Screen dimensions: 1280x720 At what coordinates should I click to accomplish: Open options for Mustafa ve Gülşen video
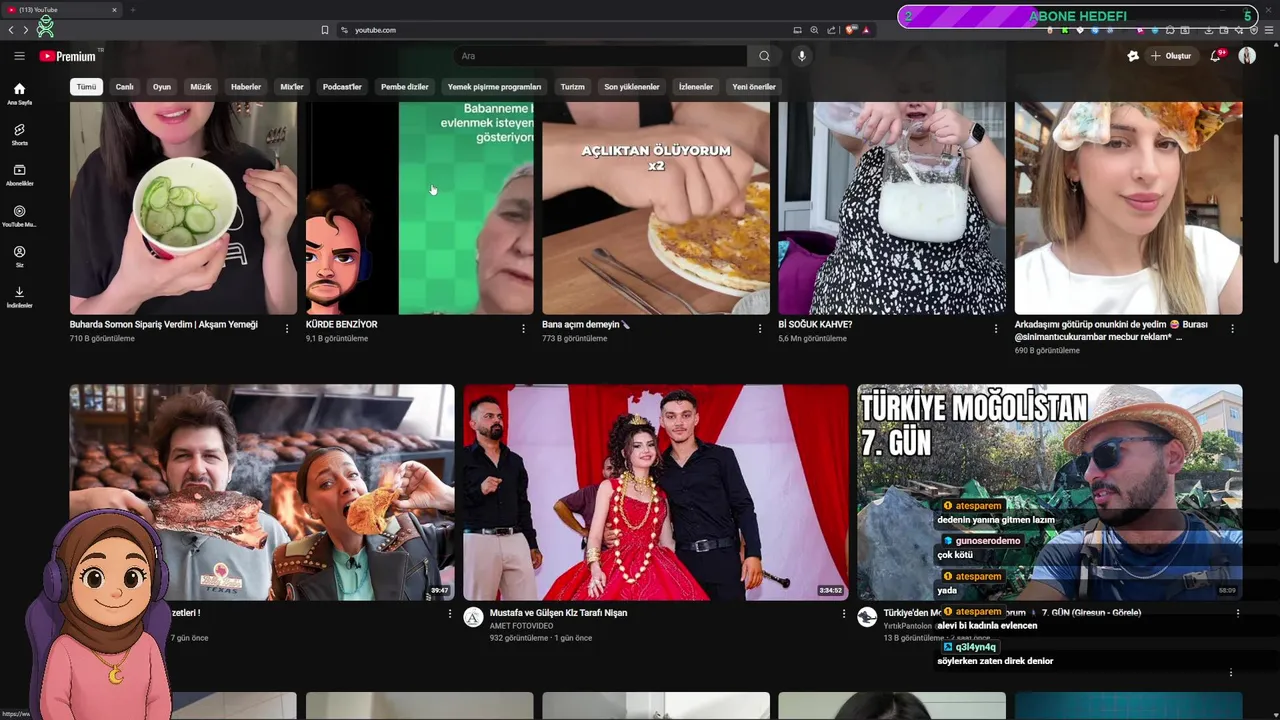tap(843, 614)
